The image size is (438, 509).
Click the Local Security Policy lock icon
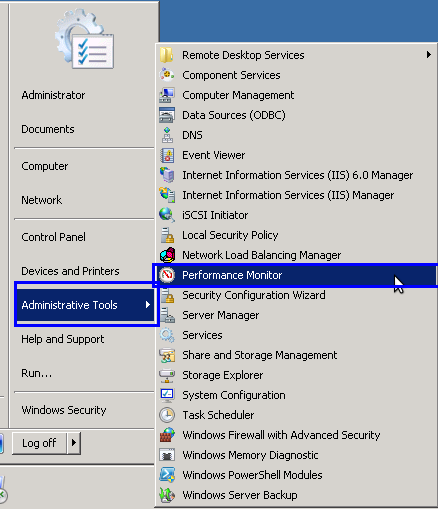pyautogui.click(x=167, y=235)
